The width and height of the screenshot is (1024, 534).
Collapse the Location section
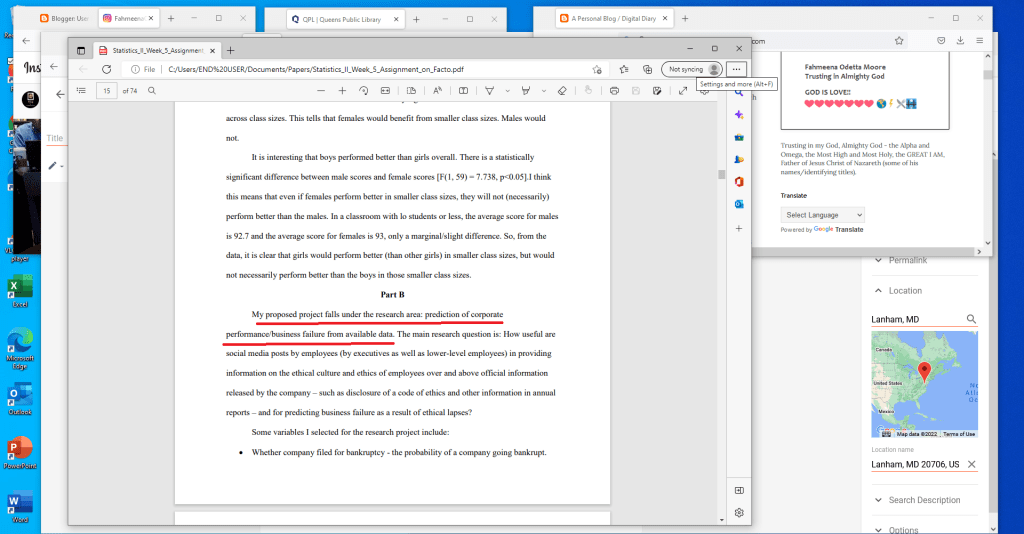click(878, 291)
